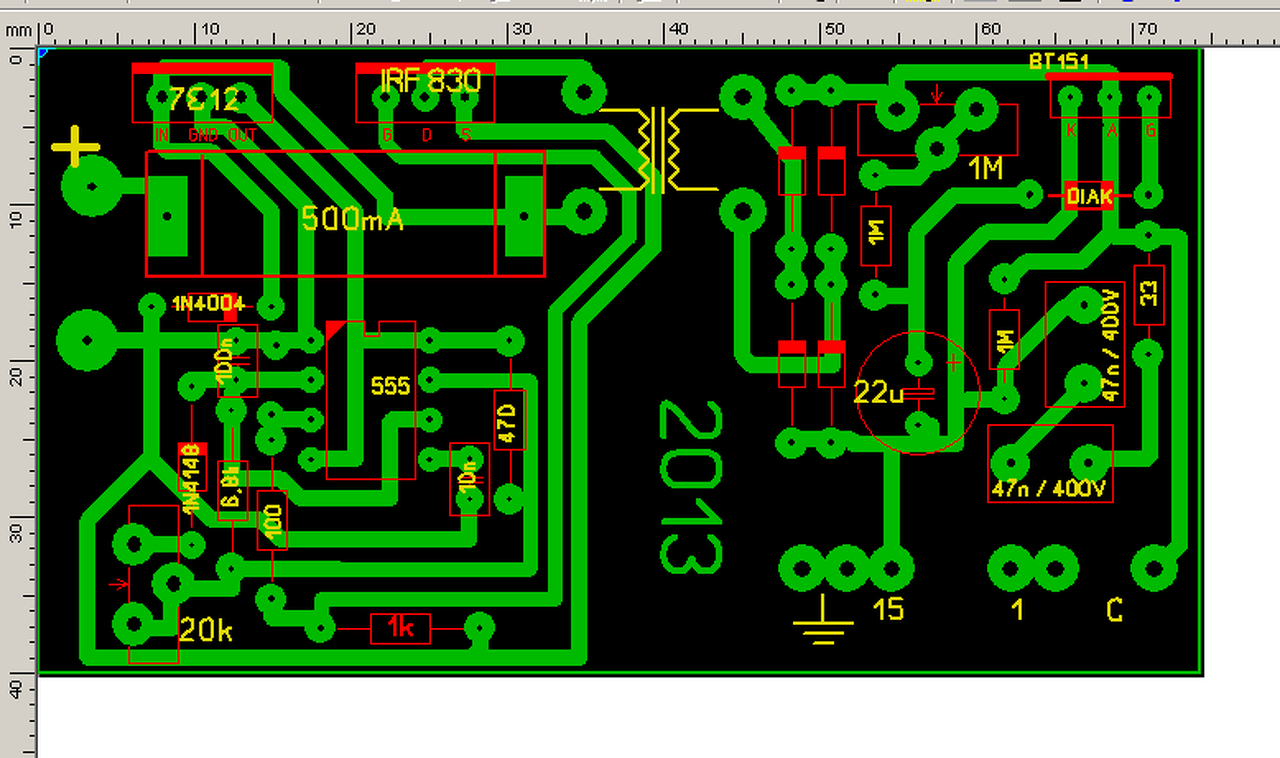Select the red DIAK component

pos(1088,196)
